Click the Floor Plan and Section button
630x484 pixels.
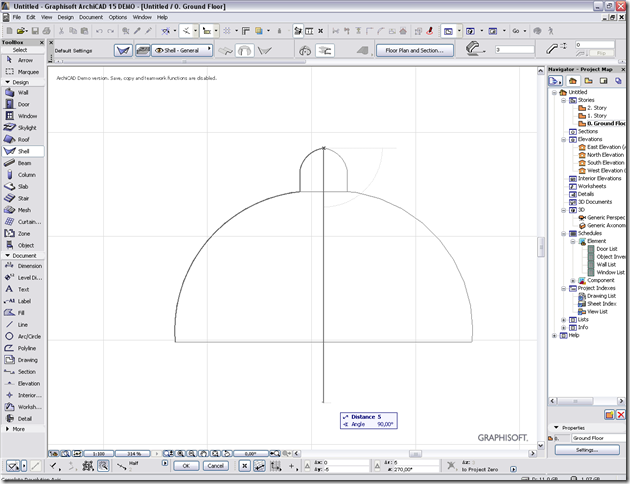(415, 50)
